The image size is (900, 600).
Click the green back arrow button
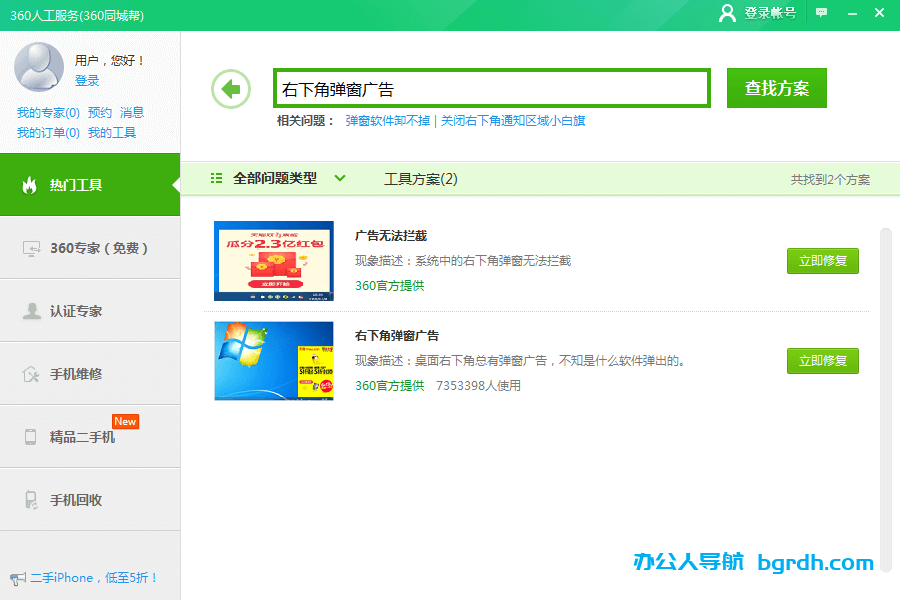point(231,88)
